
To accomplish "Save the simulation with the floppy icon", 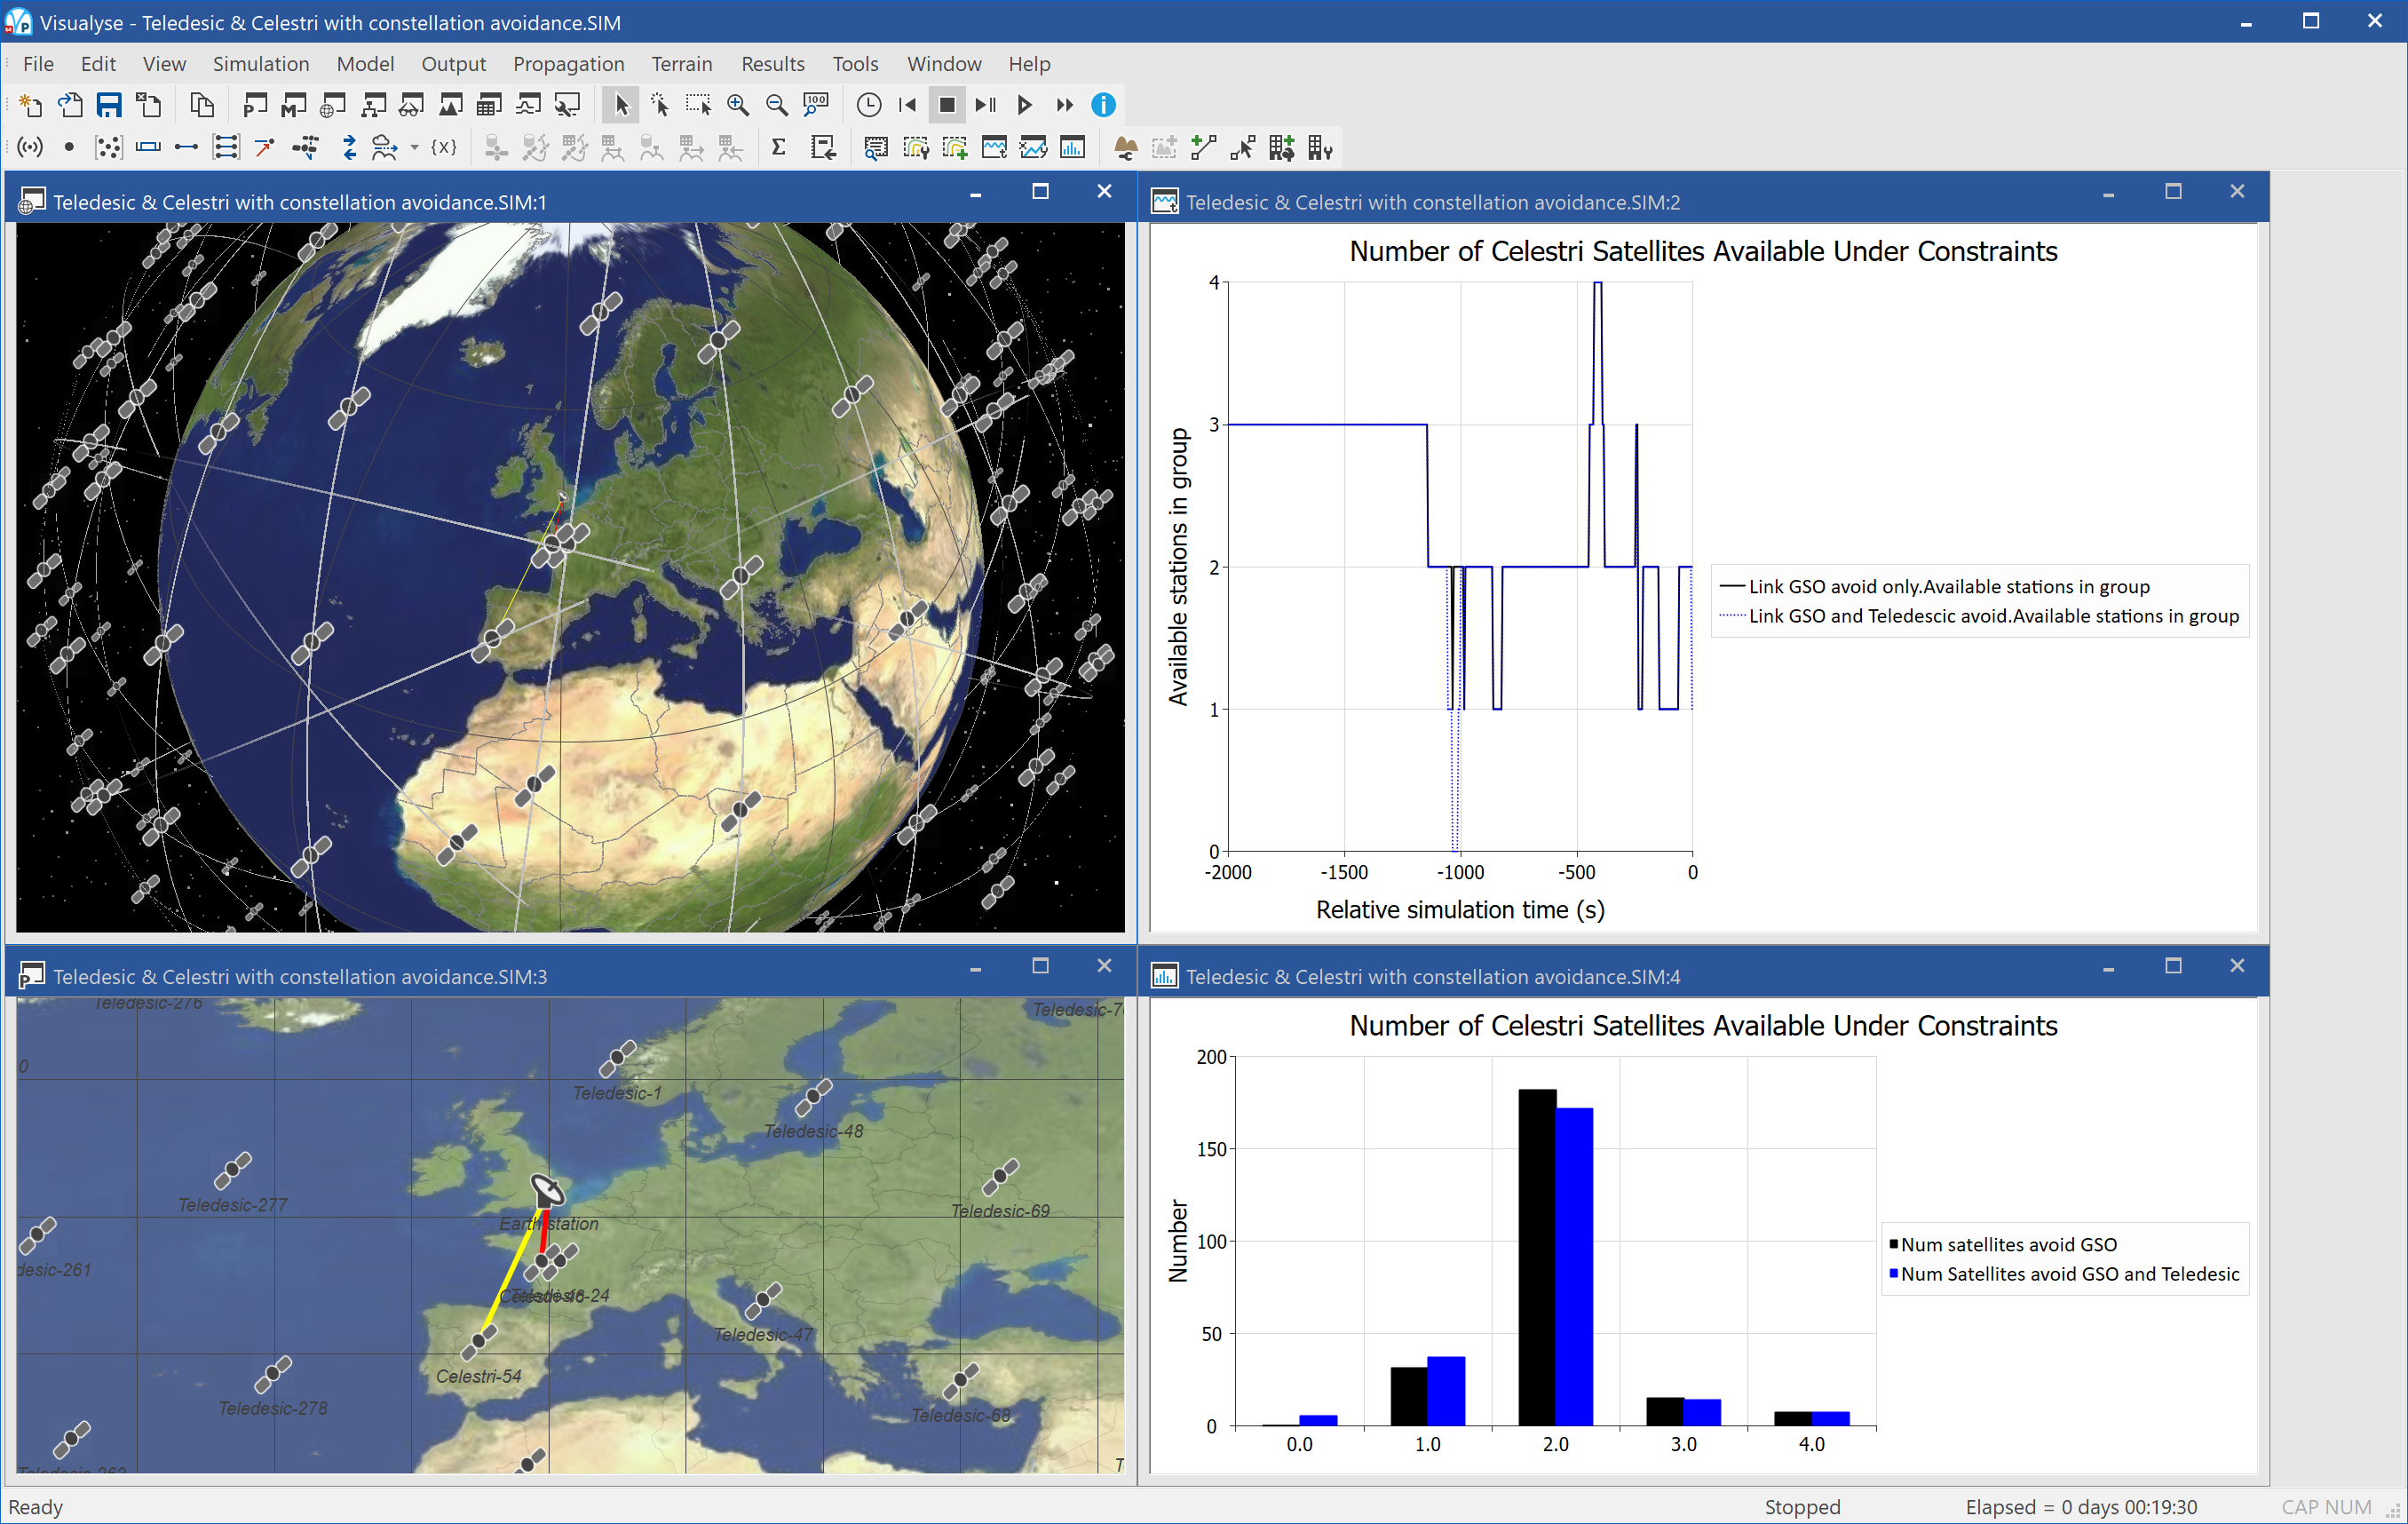I will point(109,105).
